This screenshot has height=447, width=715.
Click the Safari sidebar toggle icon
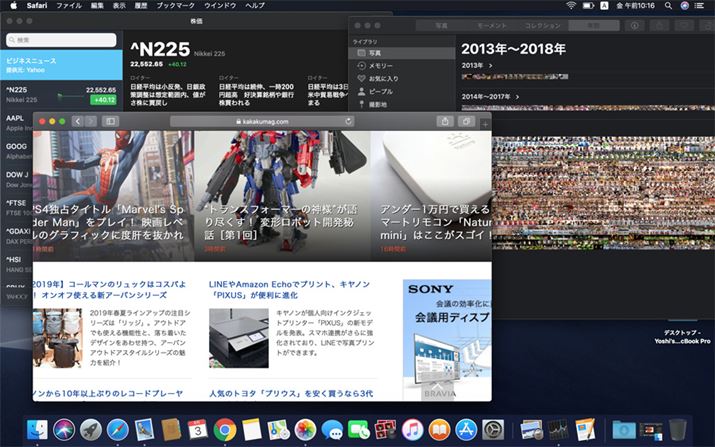(111, 121)
